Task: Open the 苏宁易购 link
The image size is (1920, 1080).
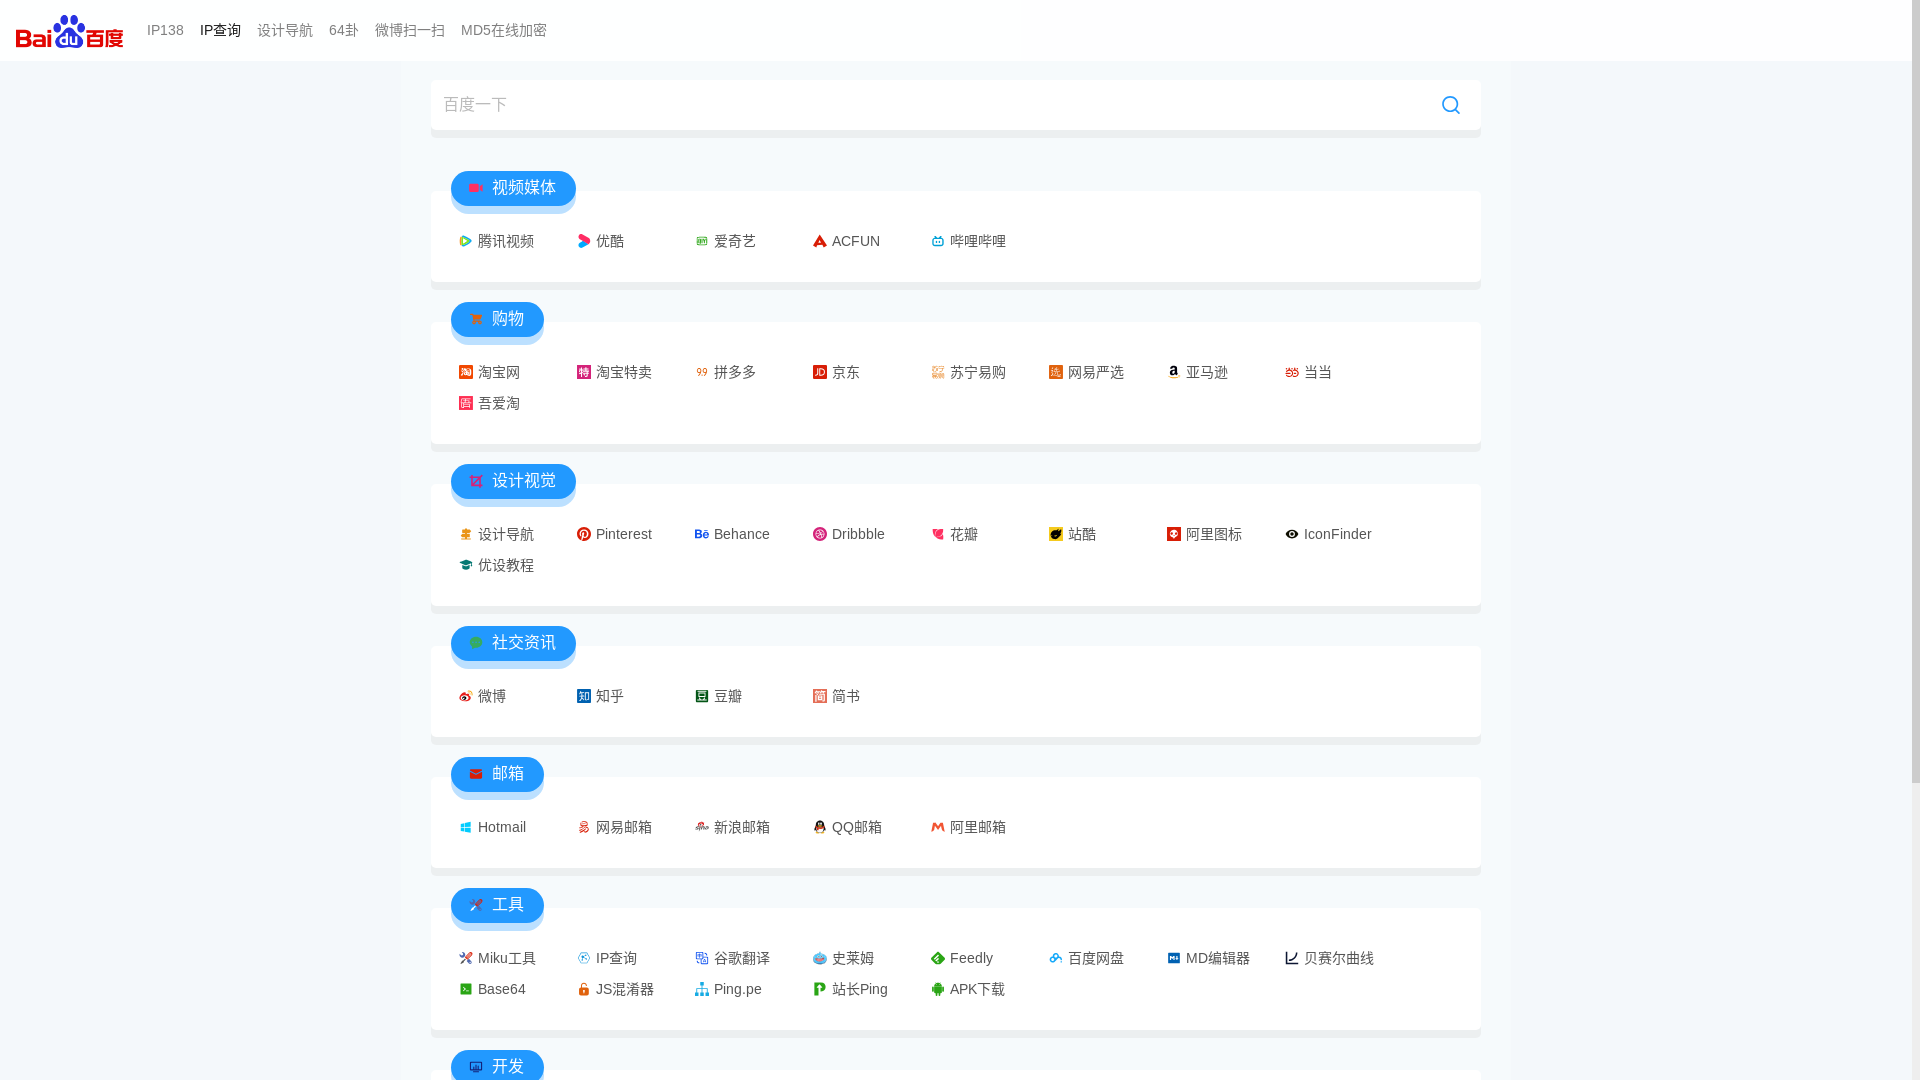Action: click(968, 372)
